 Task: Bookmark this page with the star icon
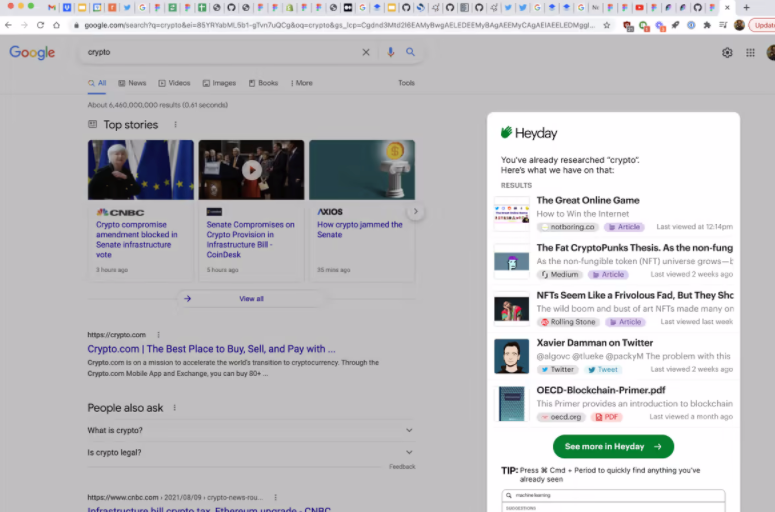pyautogui.click(x=606, y=25)
